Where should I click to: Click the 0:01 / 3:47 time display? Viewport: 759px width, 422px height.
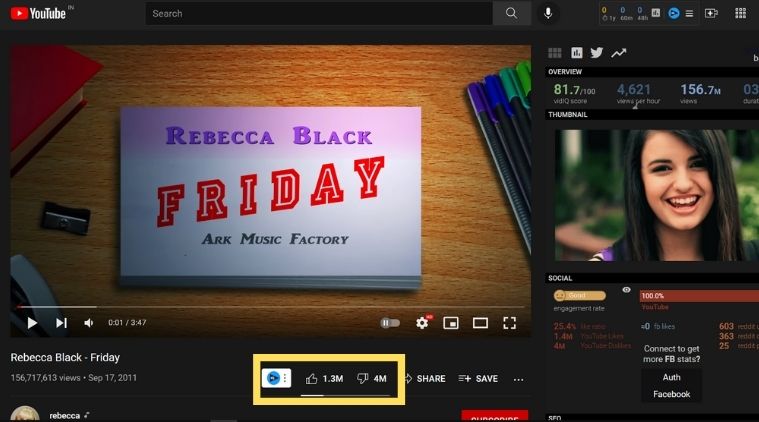click(127, 322)
